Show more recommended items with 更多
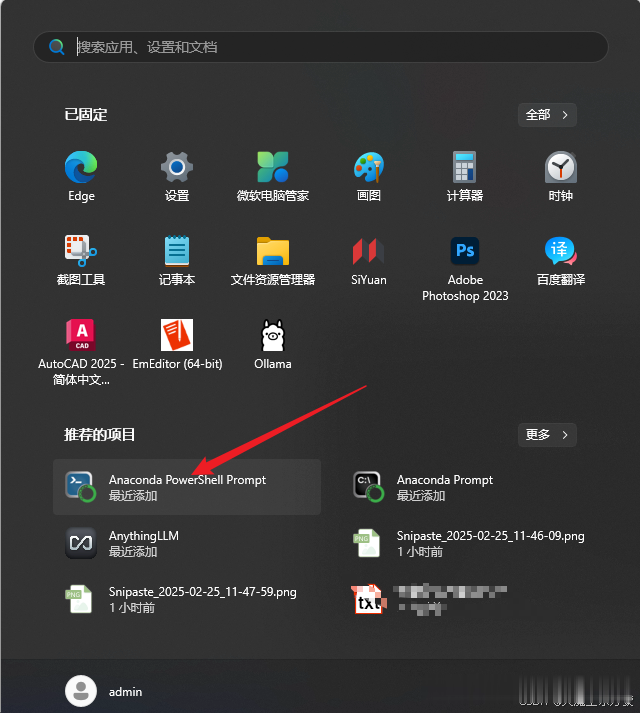Image resolution: width=640 pixels, height=713 pixels. pyautogui.click(x=547, y=435)
